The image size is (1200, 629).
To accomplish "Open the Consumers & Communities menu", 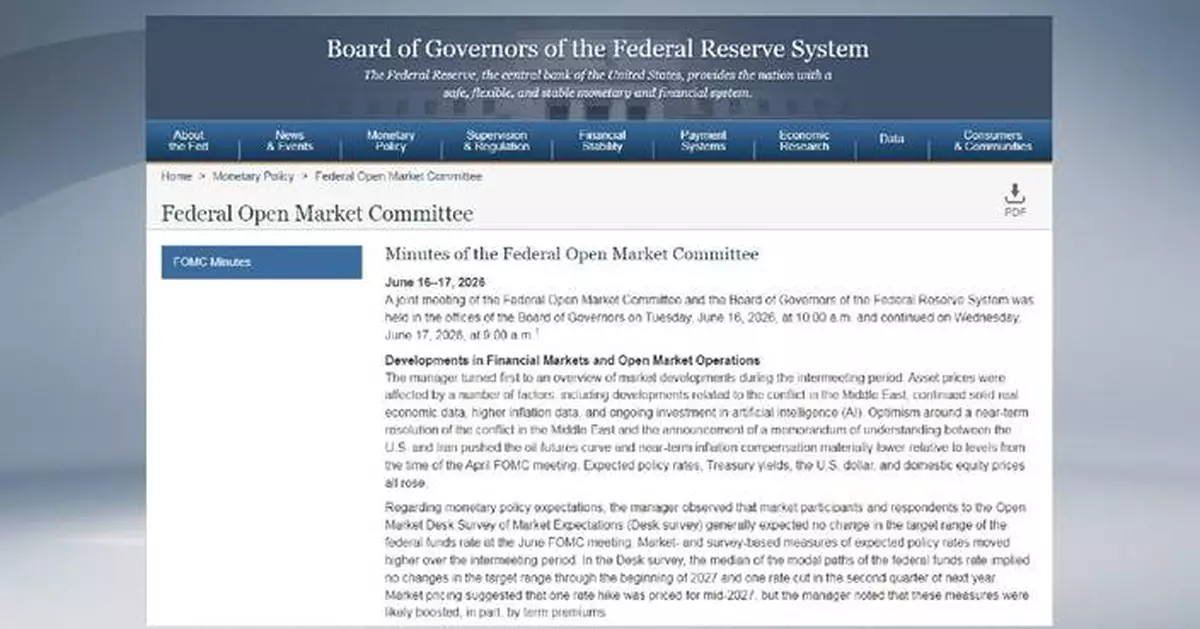I will click(992, 141).
